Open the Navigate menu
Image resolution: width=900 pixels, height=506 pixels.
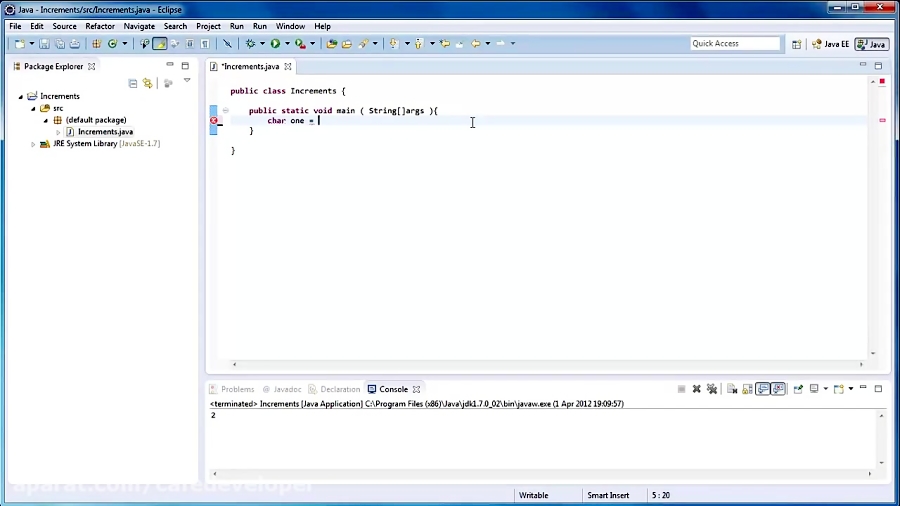[139, 26]
